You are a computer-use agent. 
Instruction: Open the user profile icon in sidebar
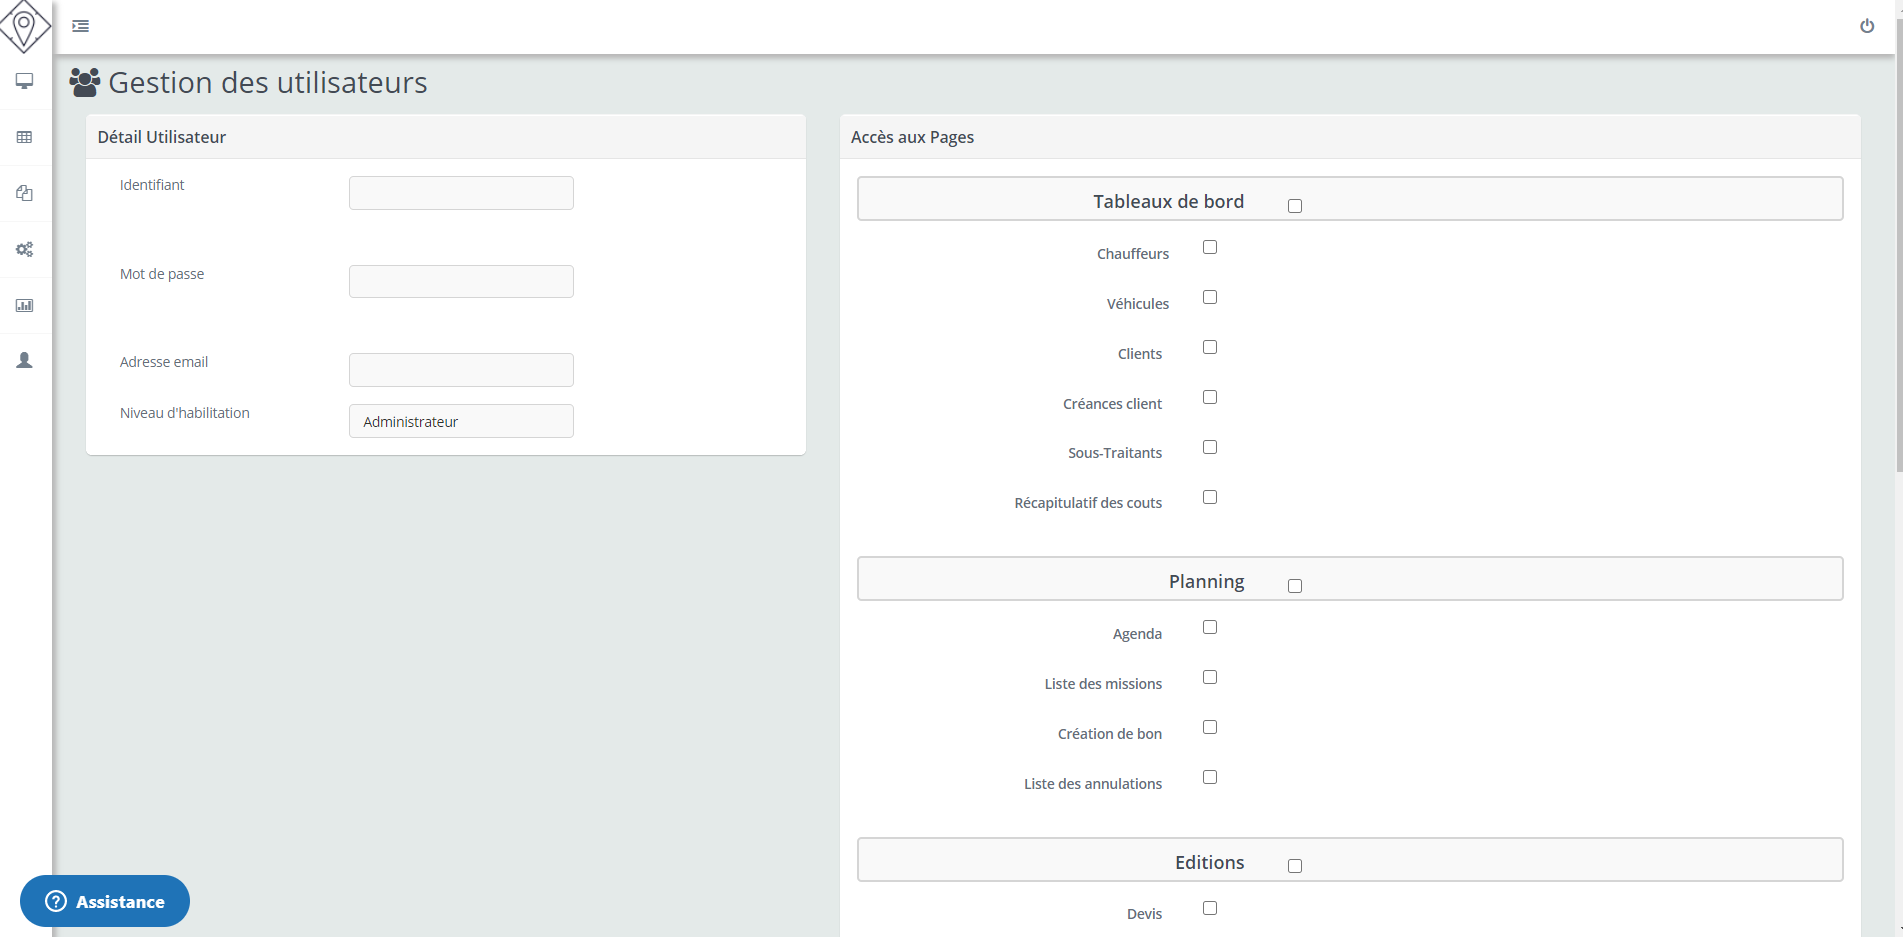coord(25,360)
